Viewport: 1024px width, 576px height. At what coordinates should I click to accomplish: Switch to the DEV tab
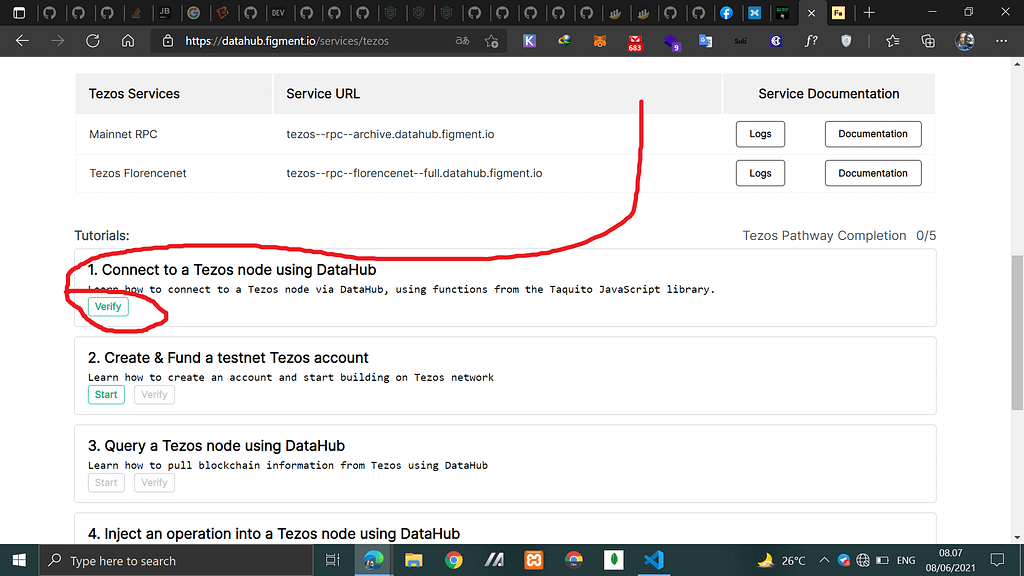[278, 12]
